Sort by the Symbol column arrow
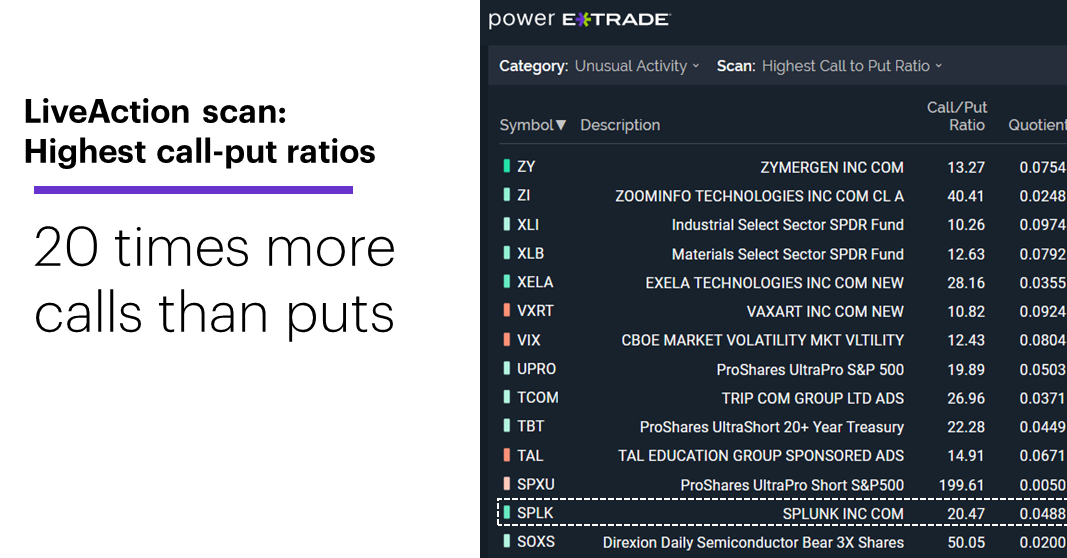 point(561,125)
